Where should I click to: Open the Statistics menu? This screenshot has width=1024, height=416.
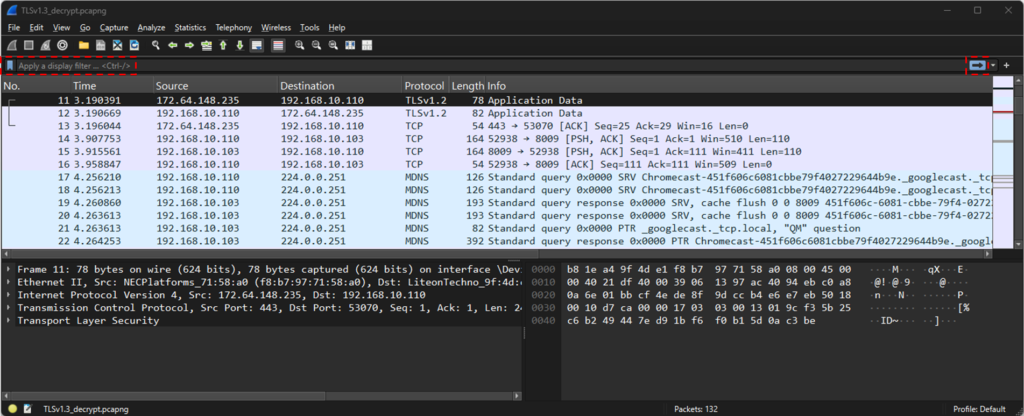189,28
